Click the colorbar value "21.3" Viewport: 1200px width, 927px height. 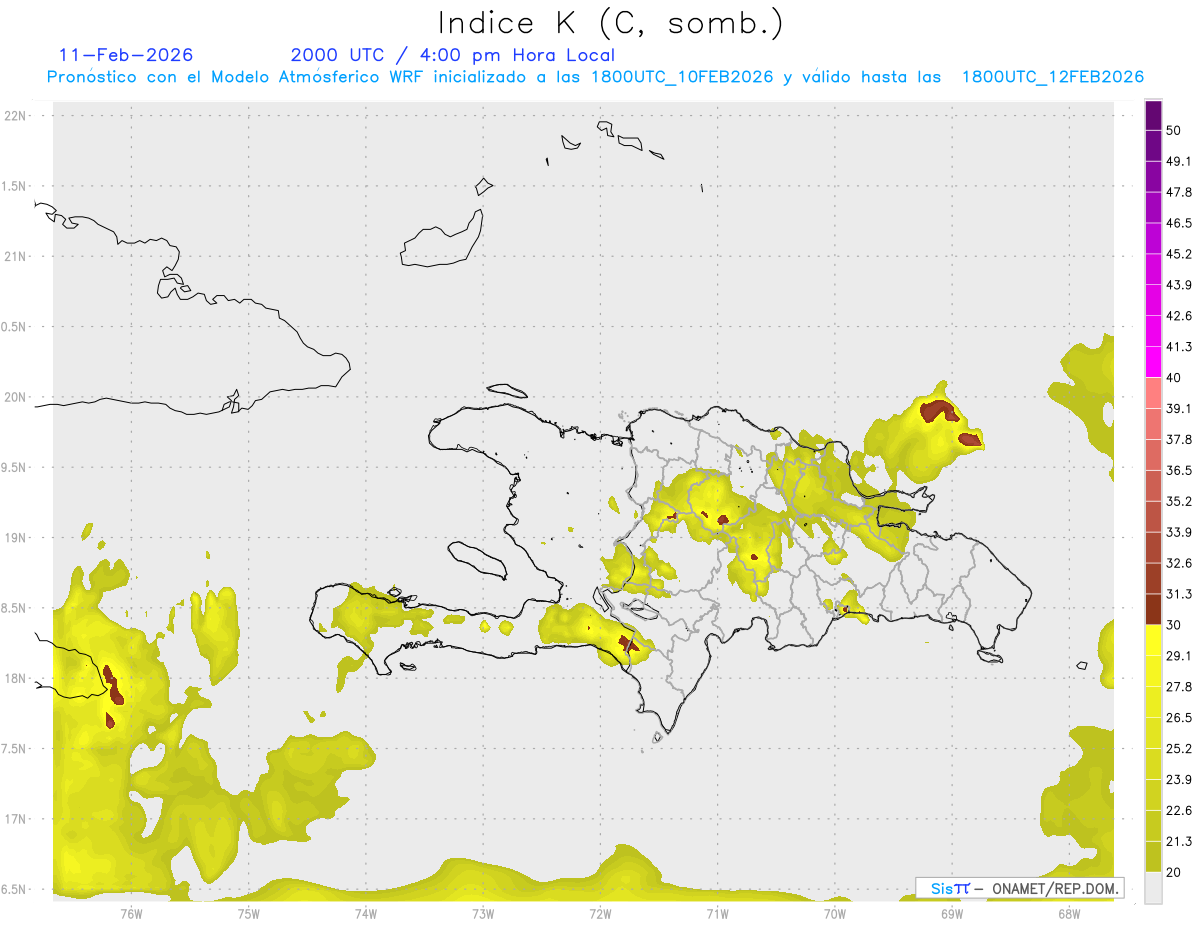click(1179, 841)
